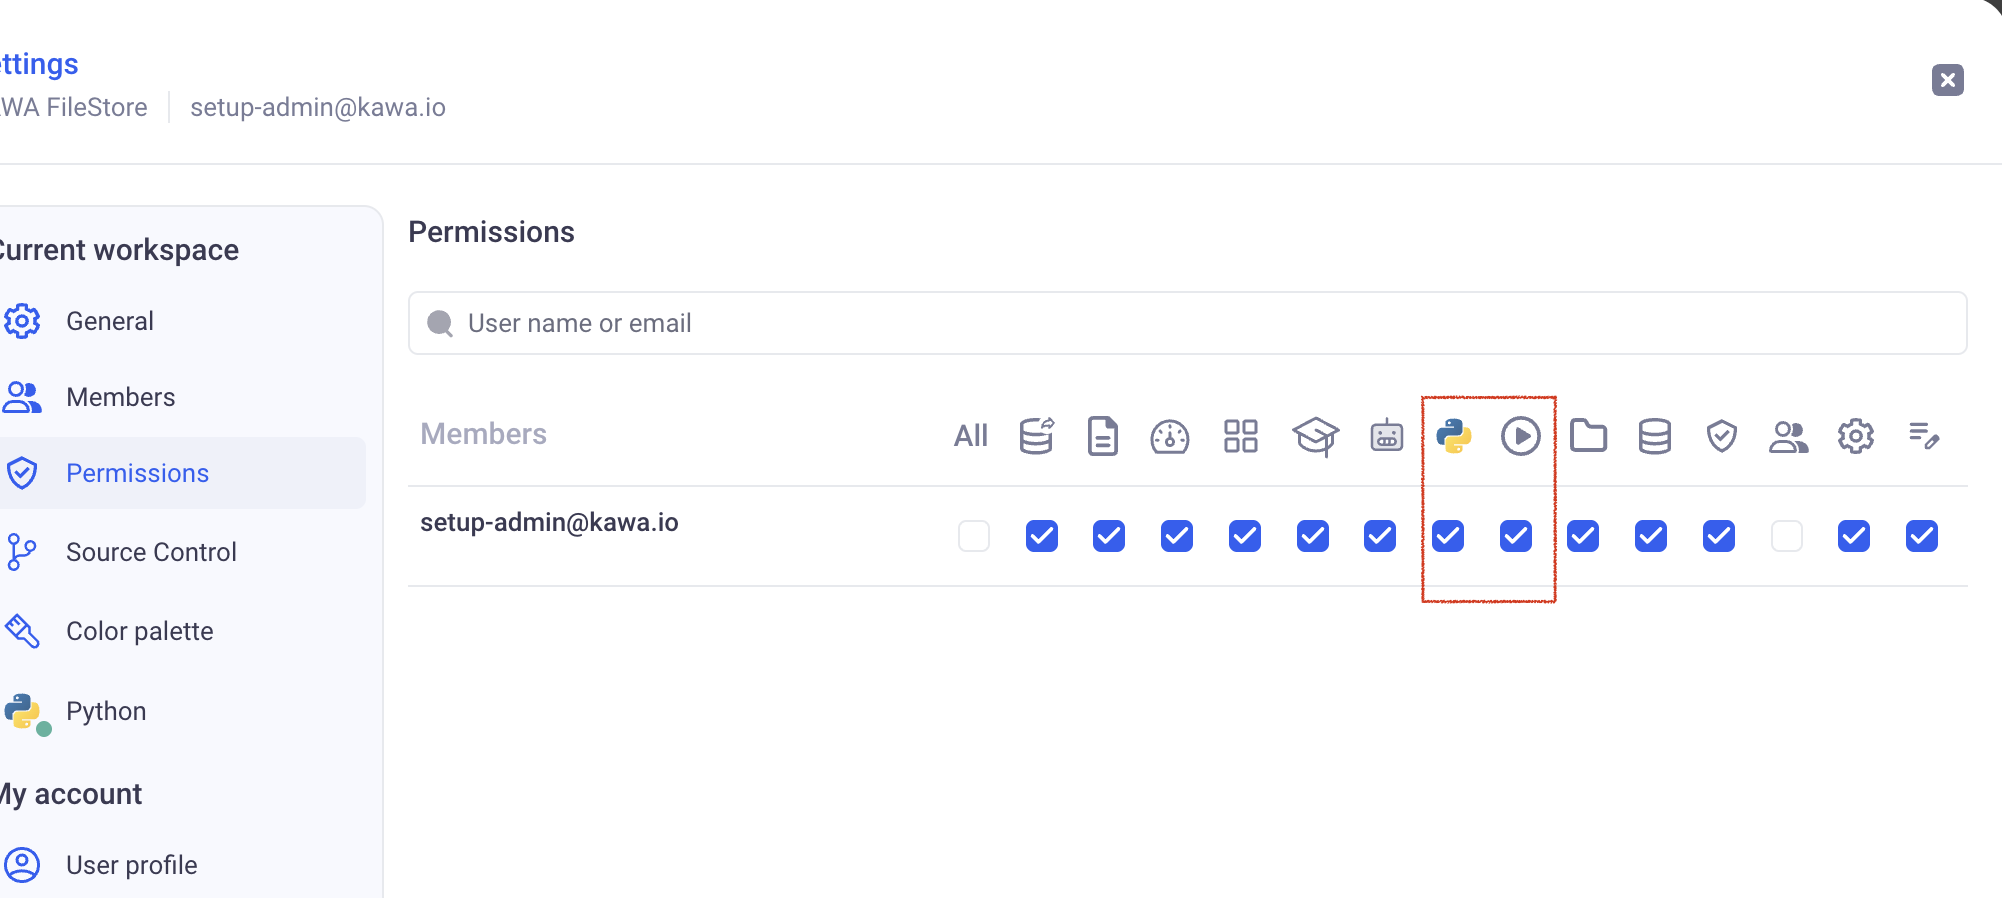Uncheck Python permission for setup-admin@kawa.io

tap(1448, 536)
